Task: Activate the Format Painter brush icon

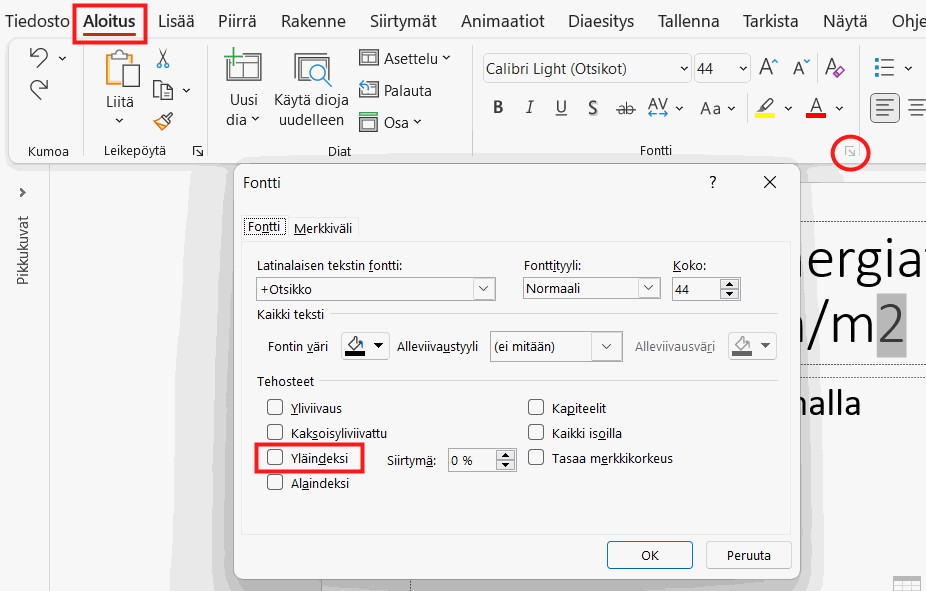Action: point(163,122)
